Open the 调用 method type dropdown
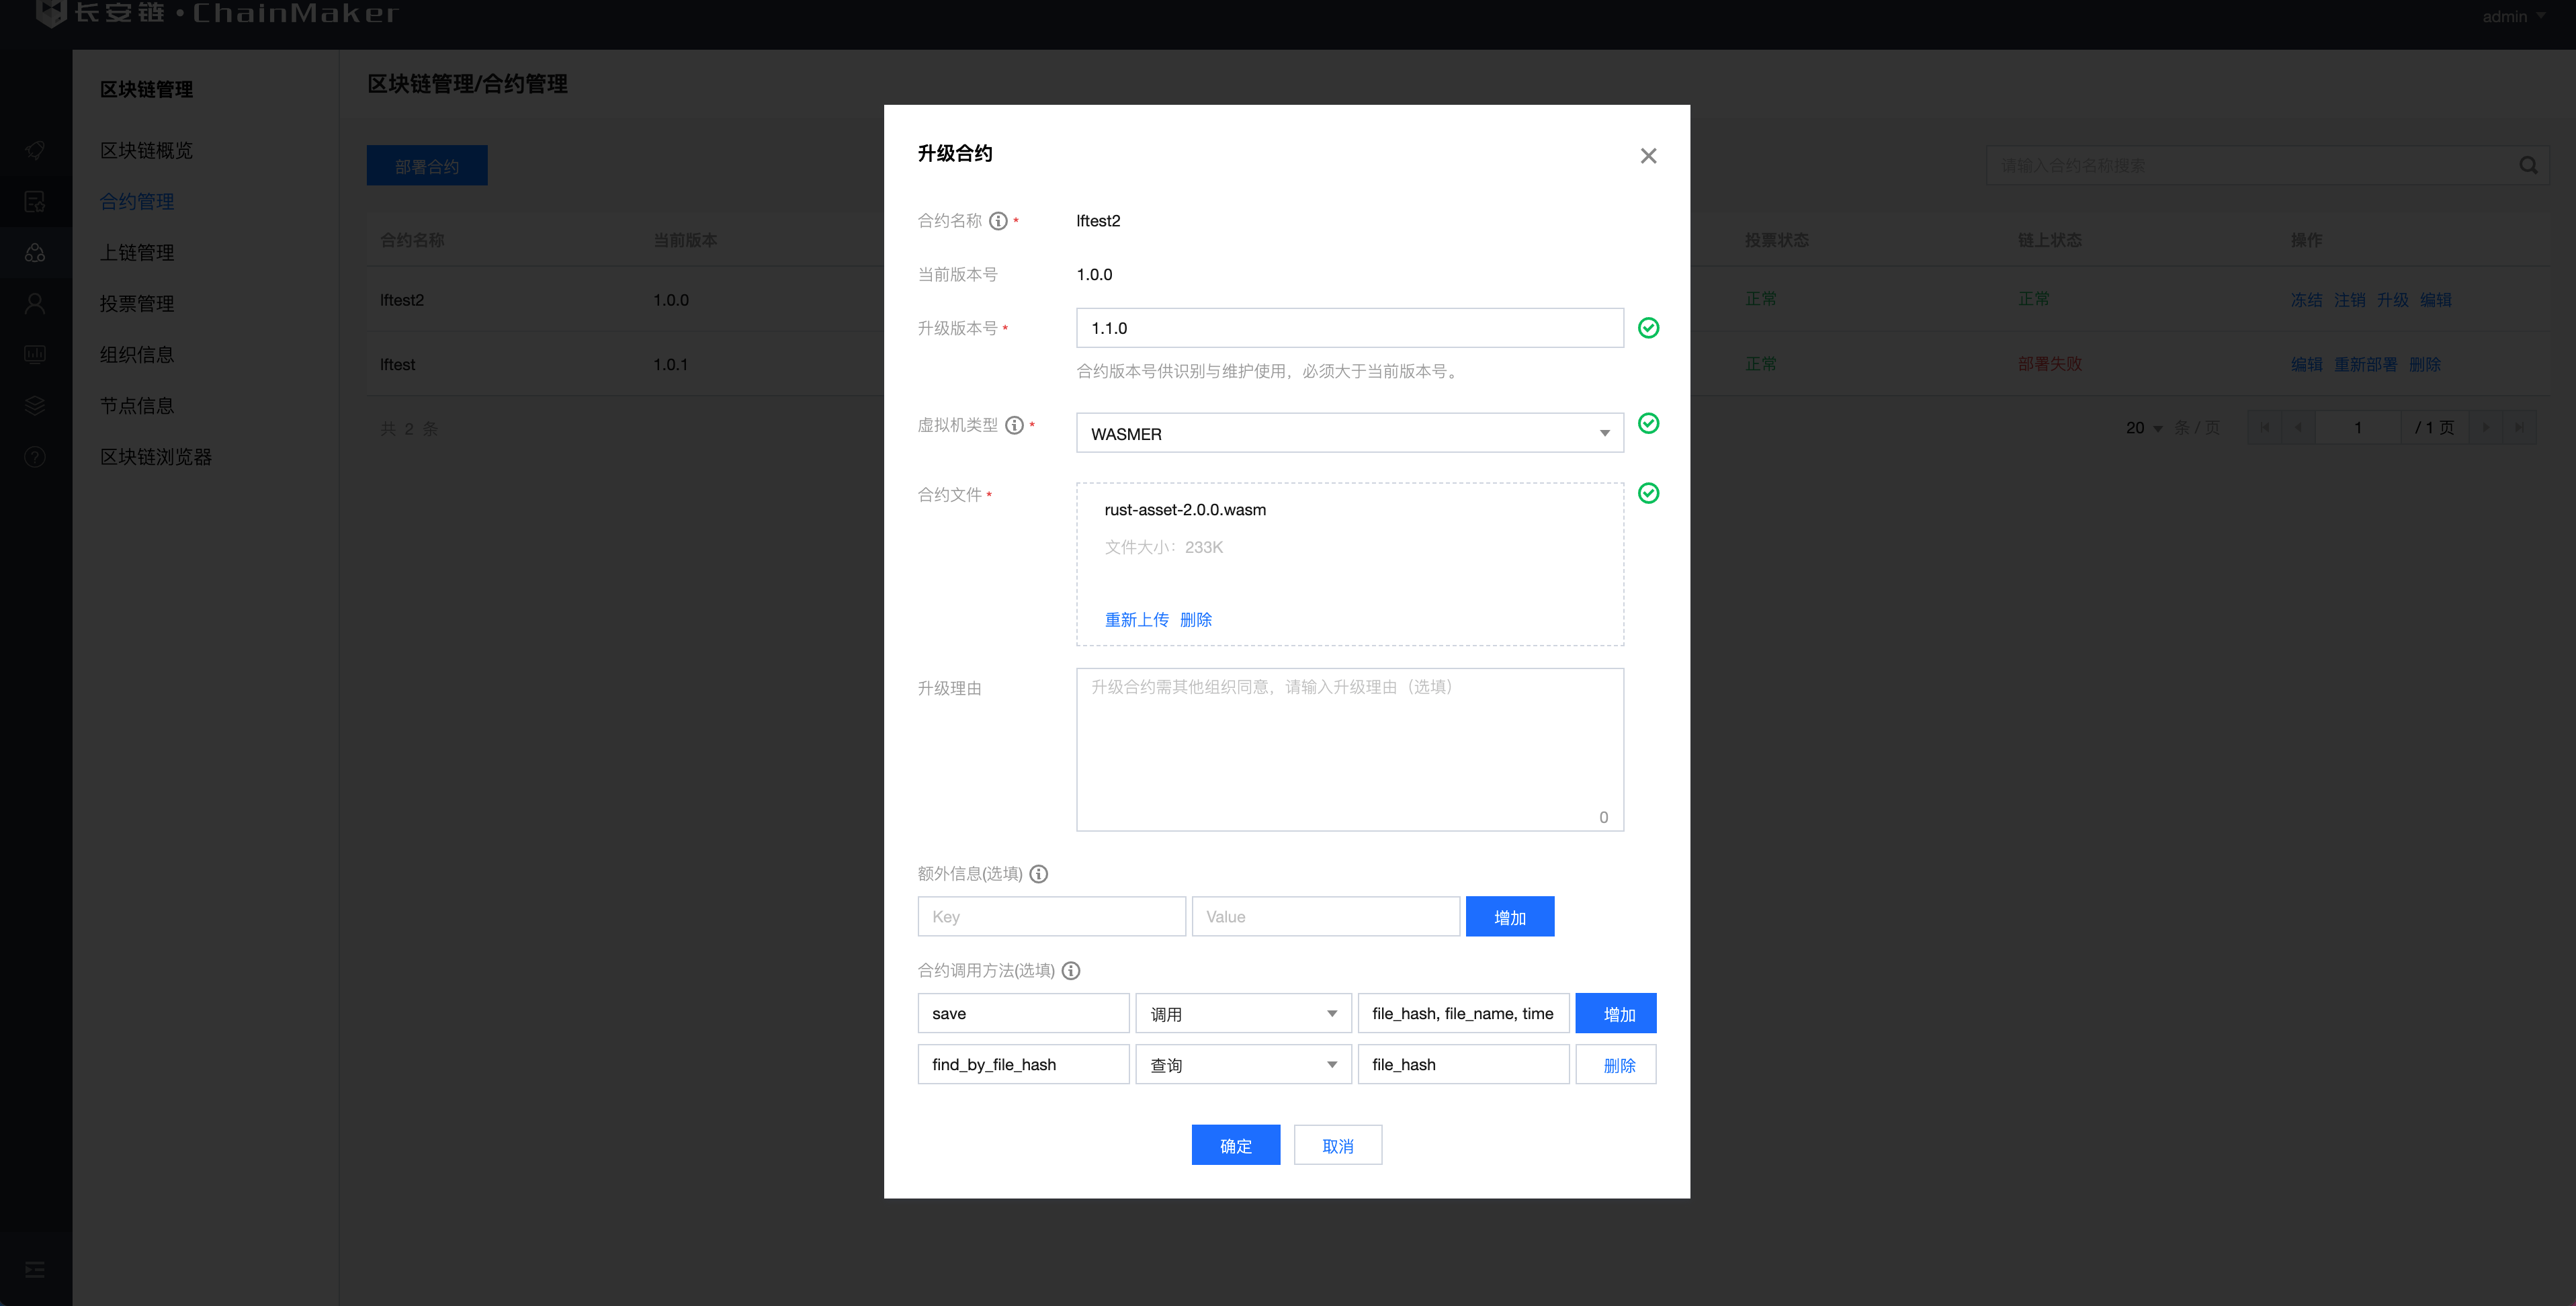 coord(1243,1014)
